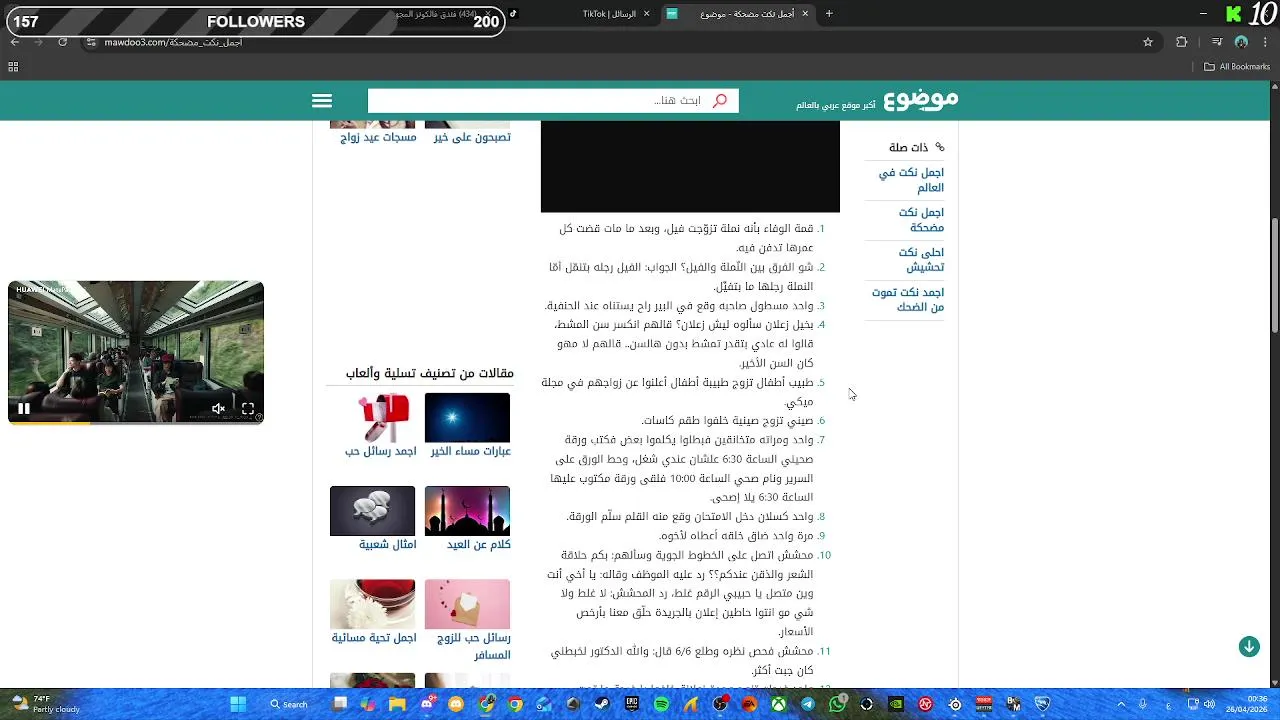Open EA app from taskbar

click(x=749, y=704)
